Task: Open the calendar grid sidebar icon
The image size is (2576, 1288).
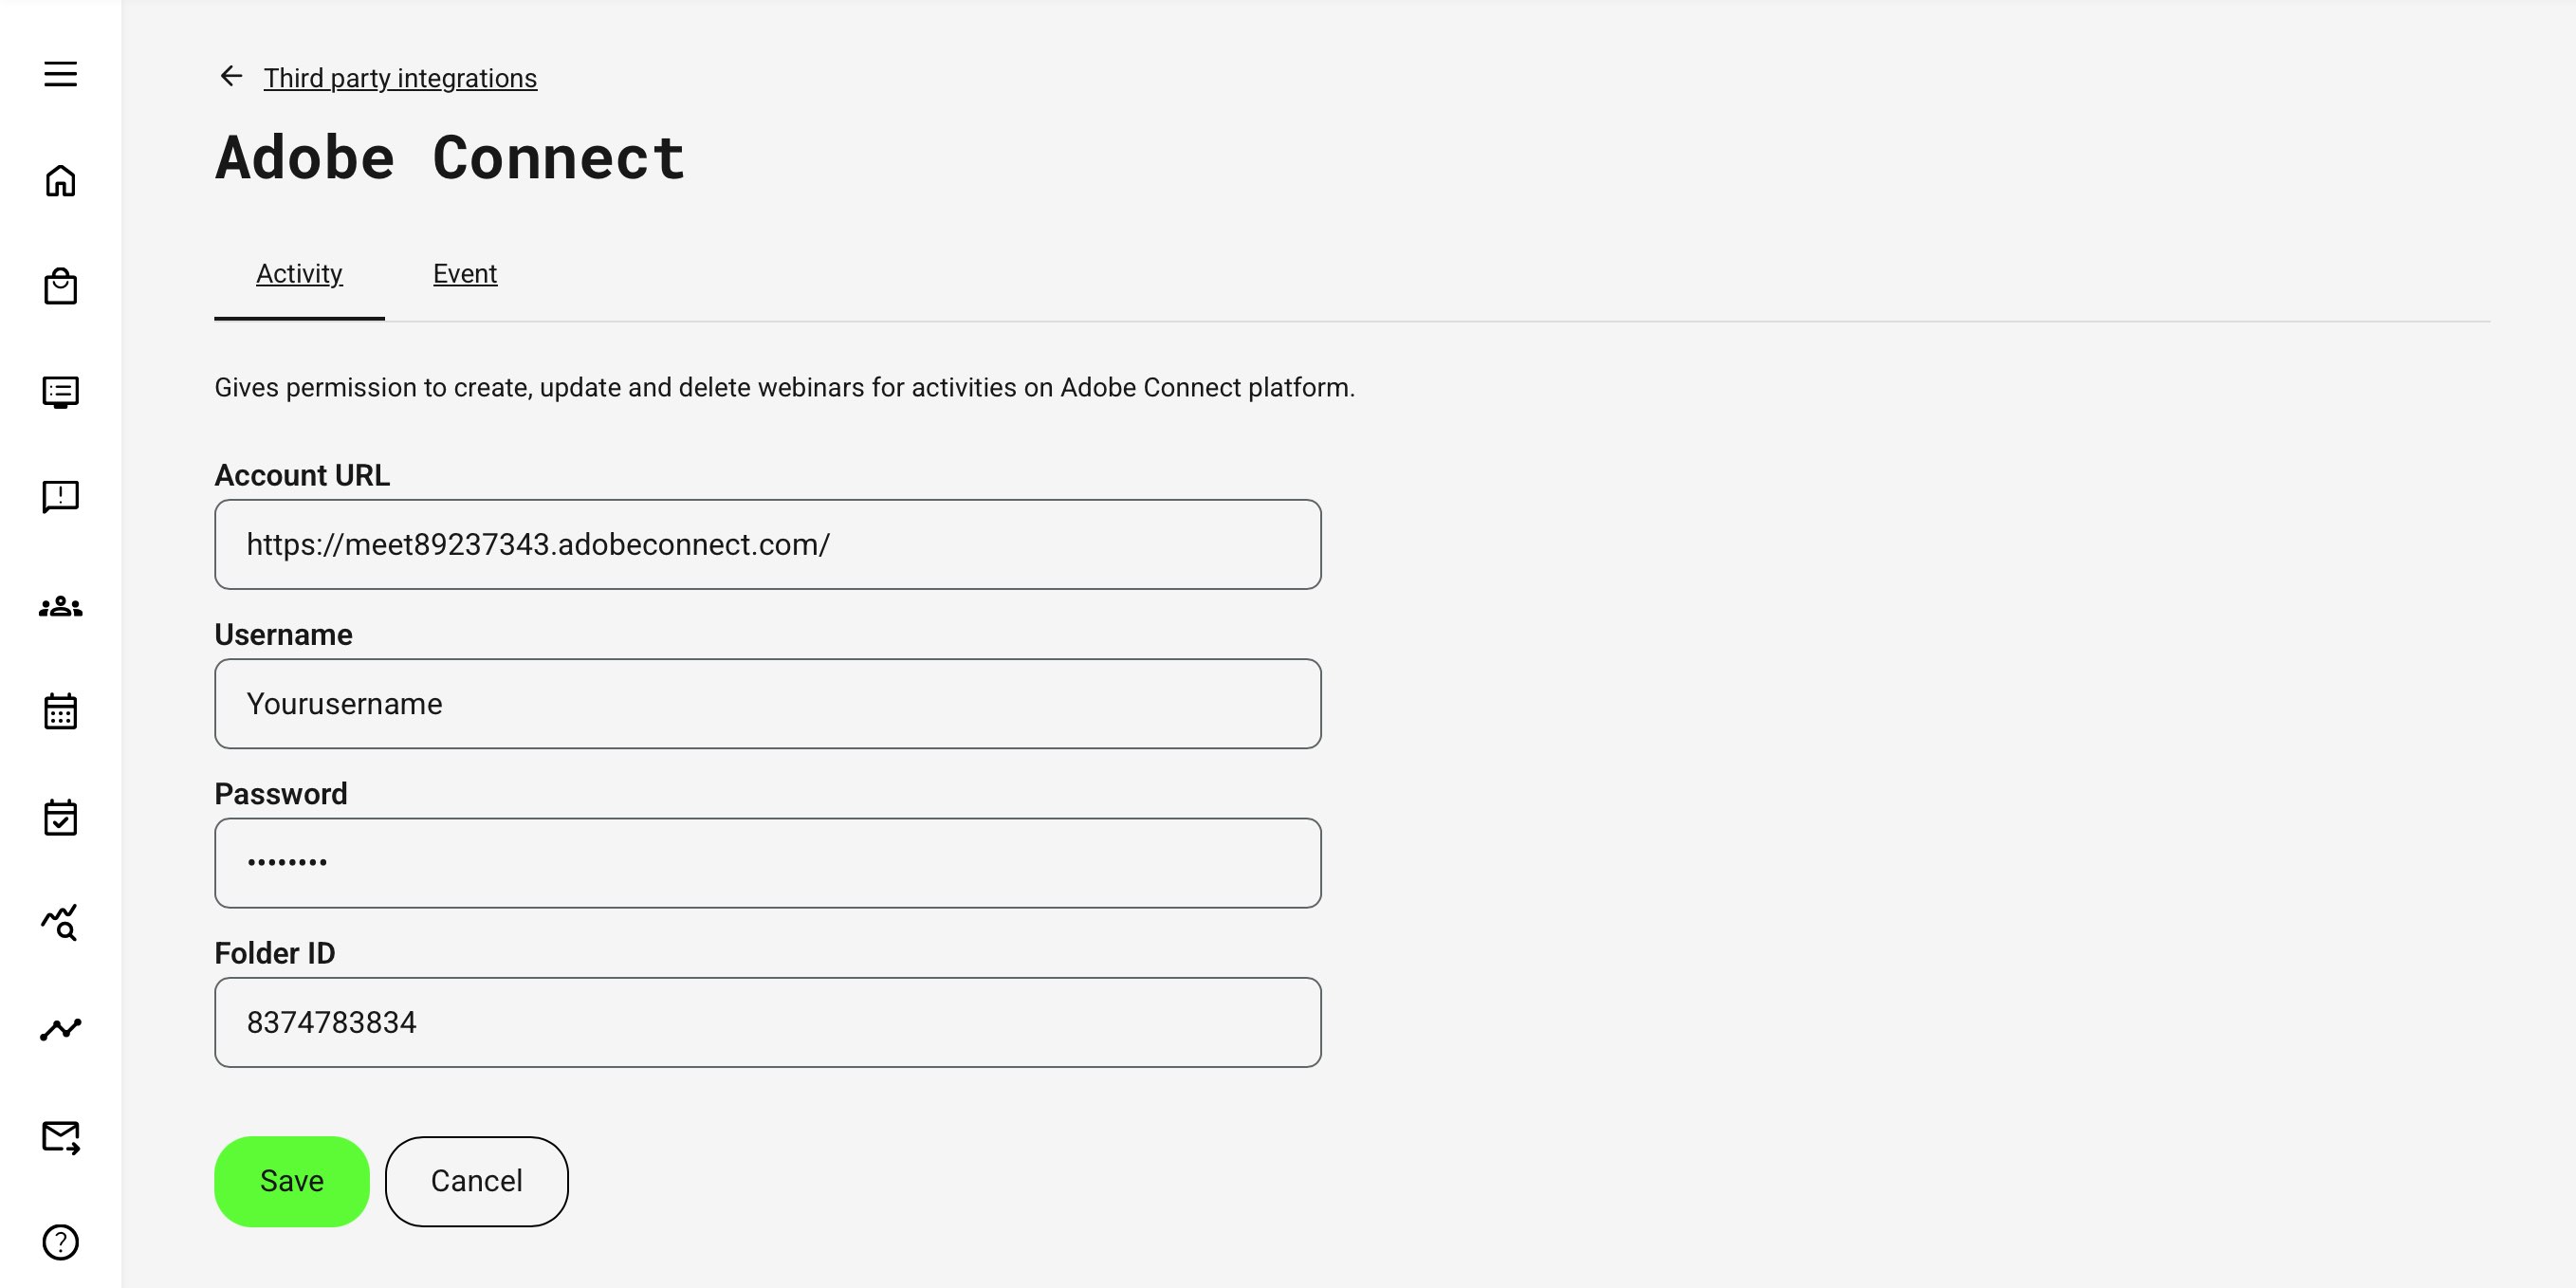Action: [60, 712]
